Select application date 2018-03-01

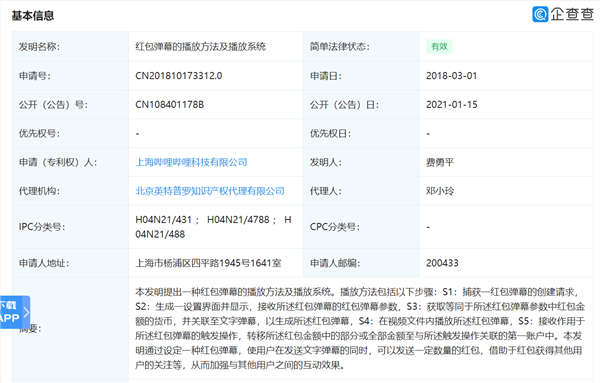pos(452,76)
